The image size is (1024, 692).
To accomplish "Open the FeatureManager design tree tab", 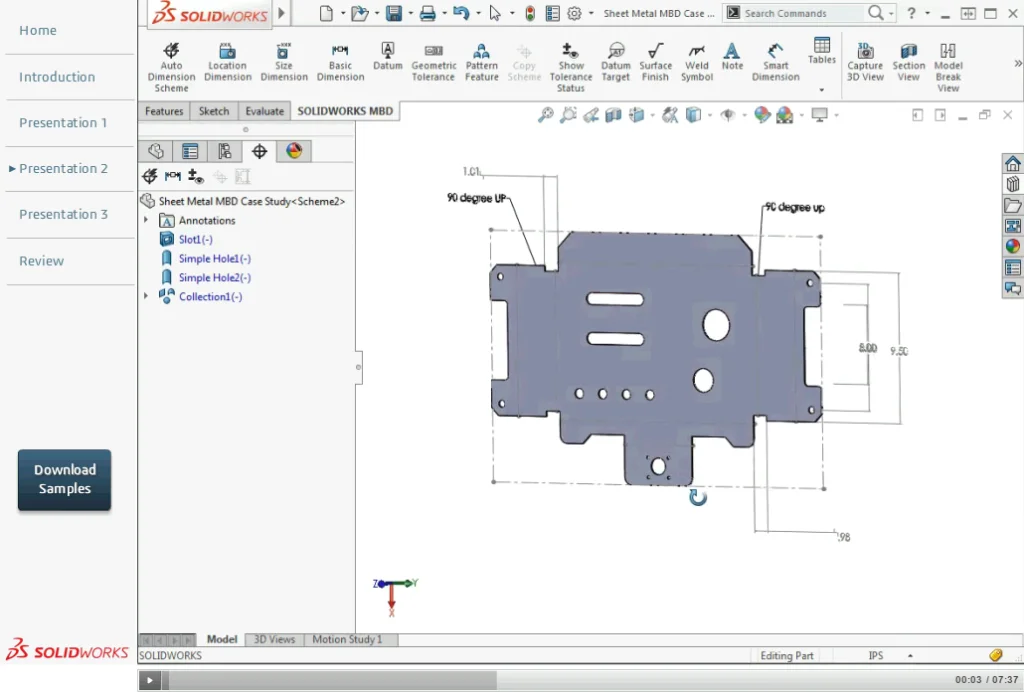I will [155, 151].
